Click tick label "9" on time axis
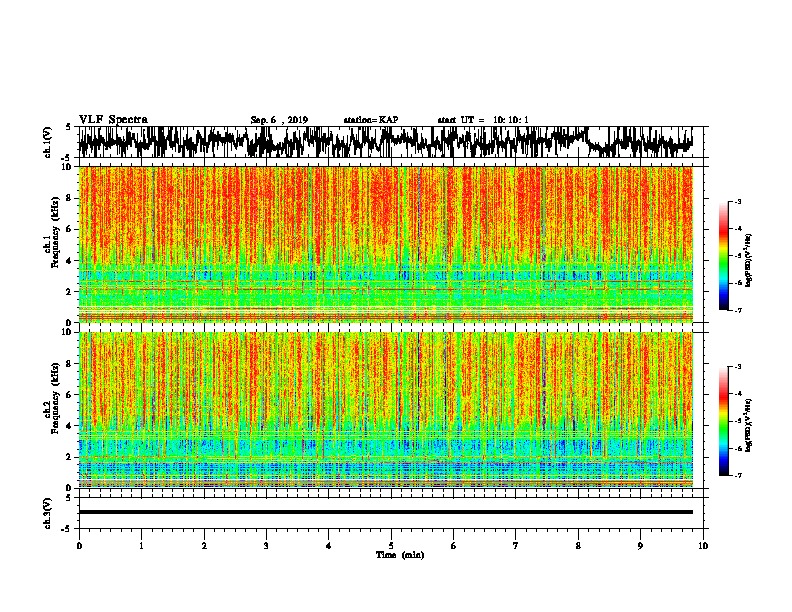This screenshot has width=792, height=612. pos(640,546)
